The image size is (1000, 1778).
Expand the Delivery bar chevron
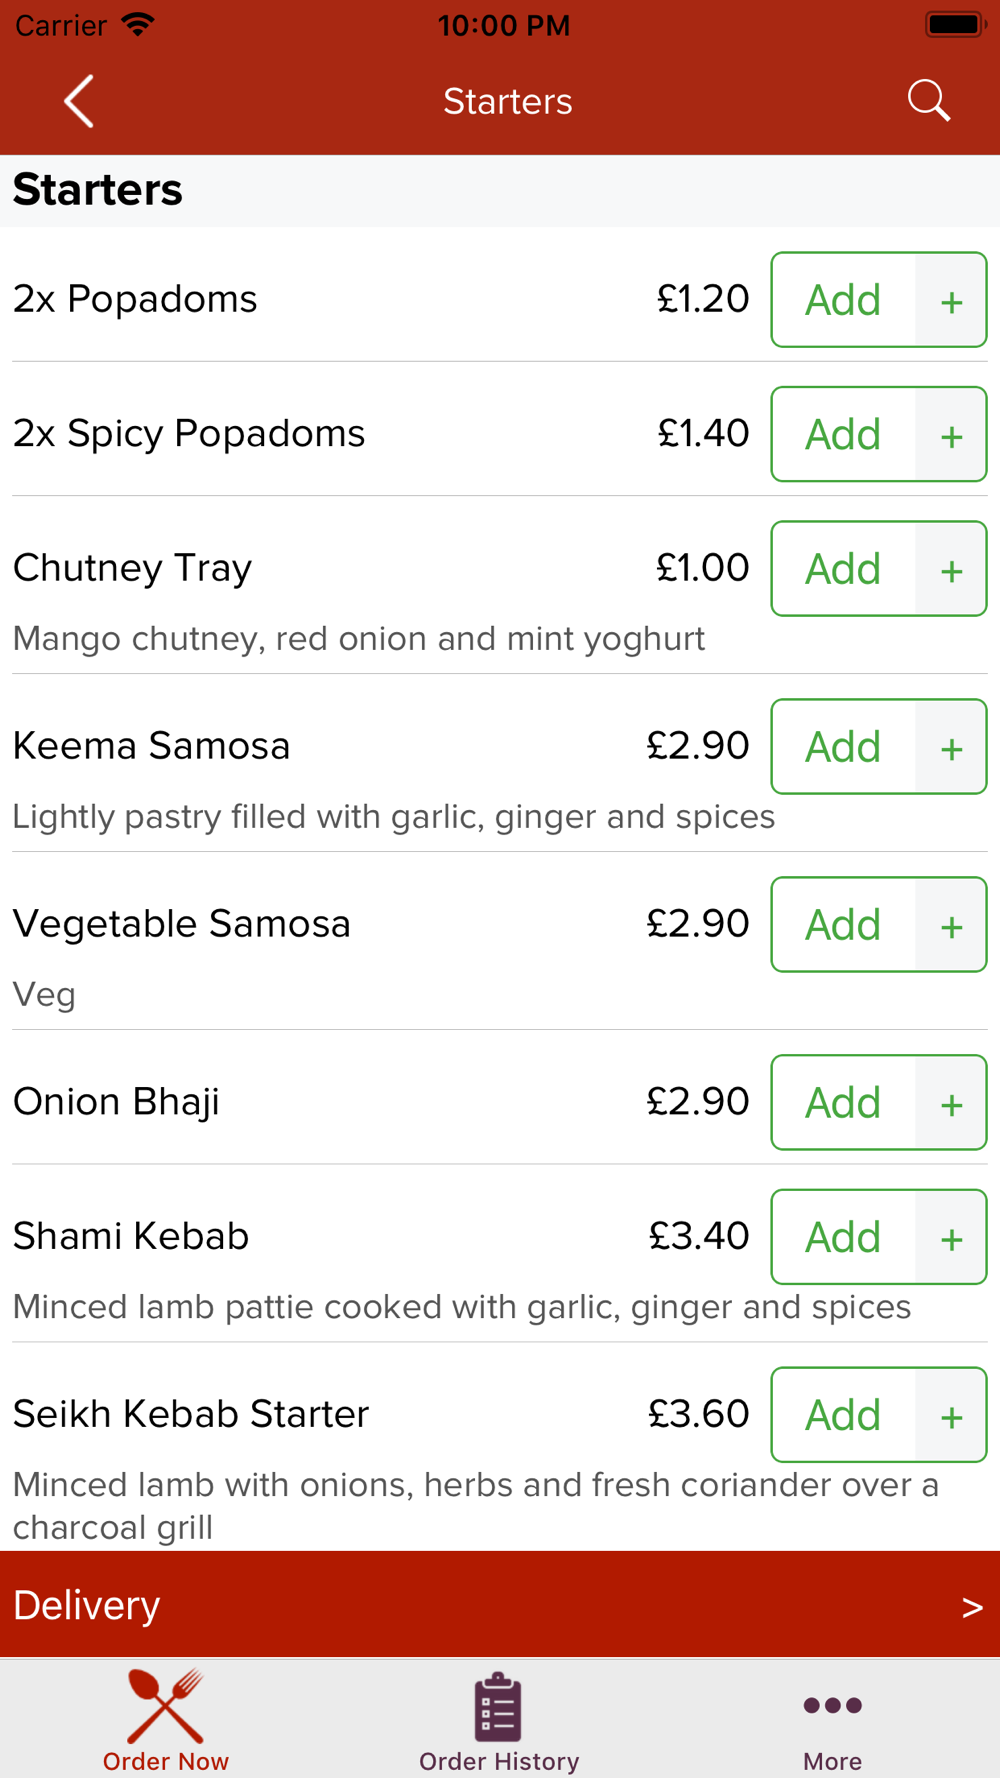[x=972, y=1607]
